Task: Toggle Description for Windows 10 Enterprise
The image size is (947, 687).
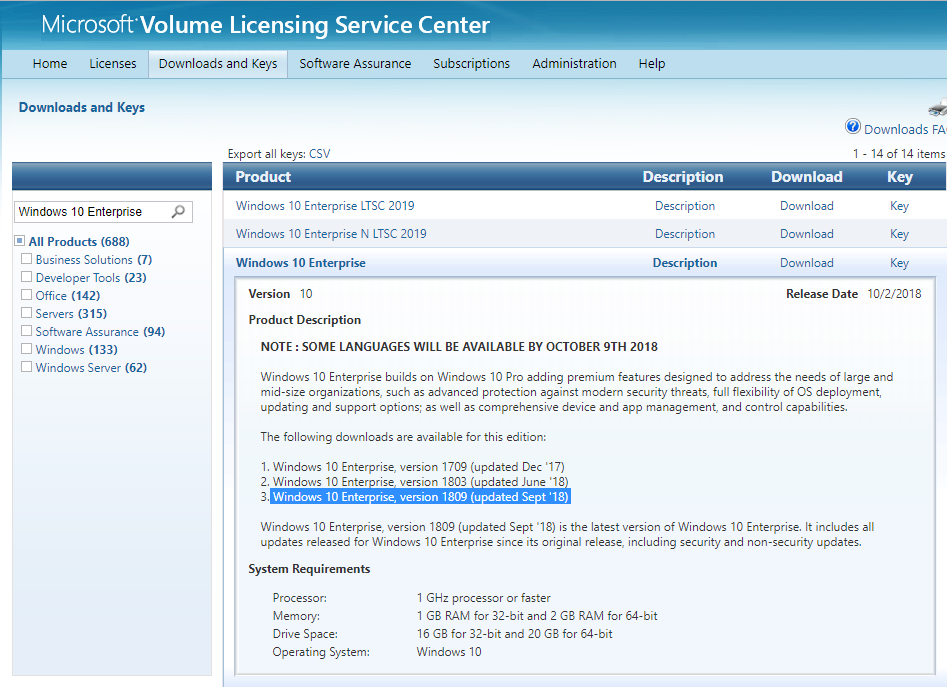Action: 685,263
